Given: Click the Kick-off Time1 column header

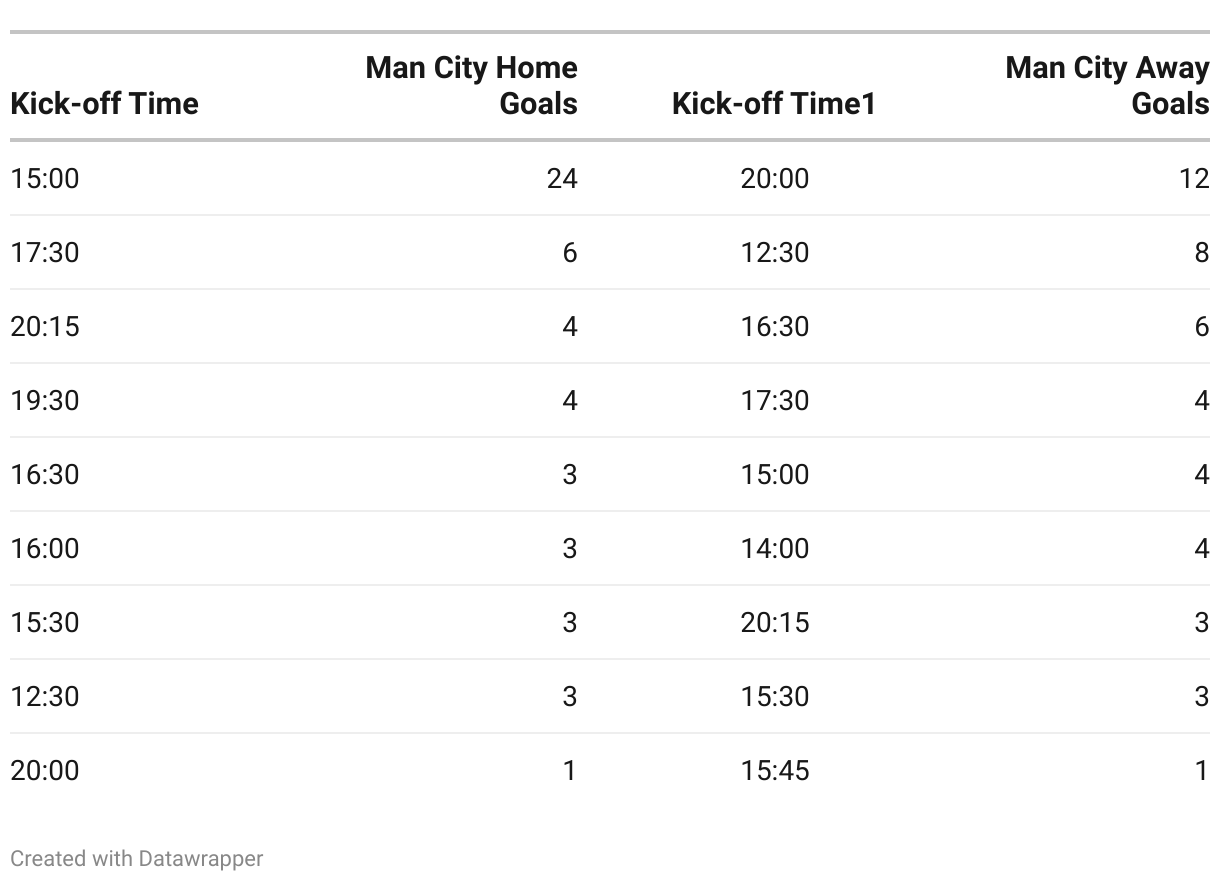Looking at the screenshot, I should [774, 103].
